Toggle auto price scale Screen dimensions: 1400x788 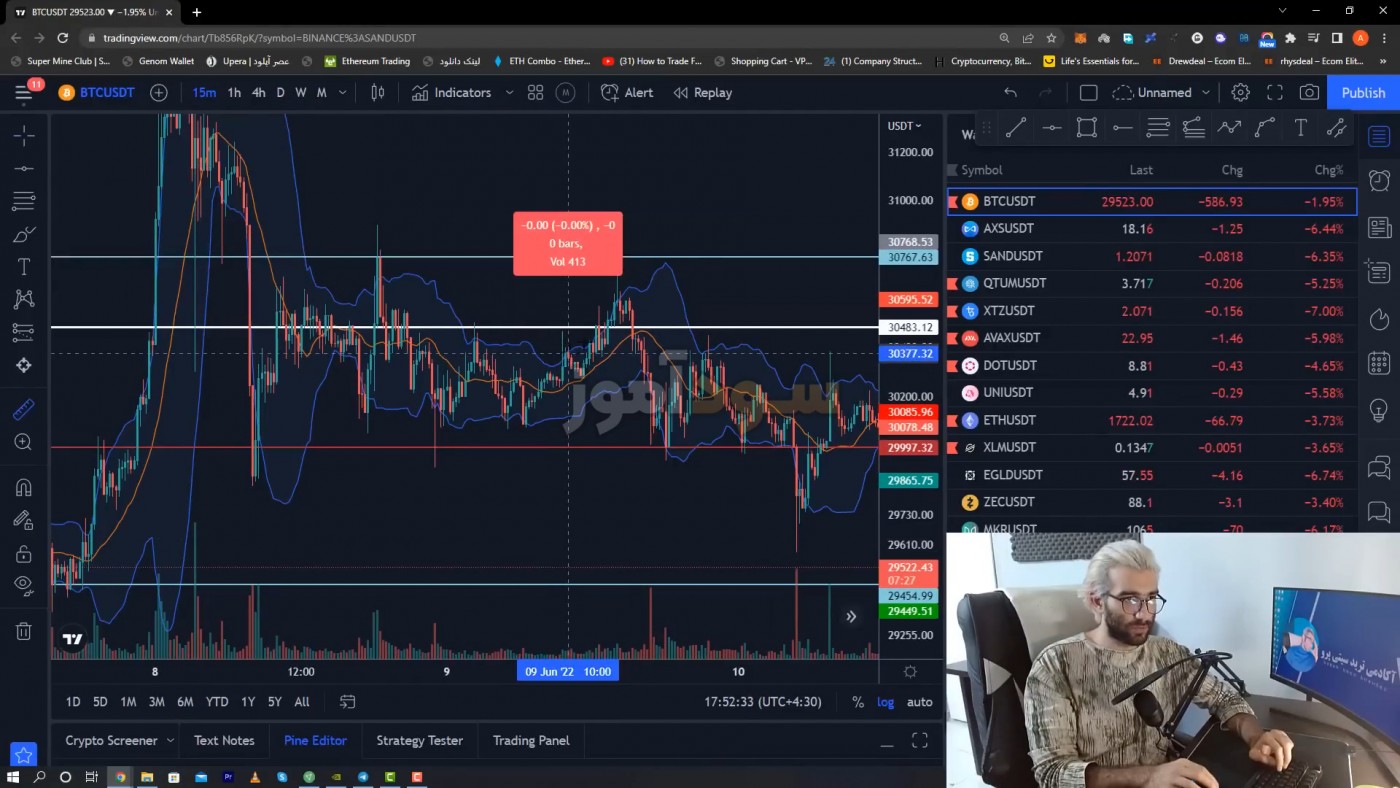click(x=919, y=702)
